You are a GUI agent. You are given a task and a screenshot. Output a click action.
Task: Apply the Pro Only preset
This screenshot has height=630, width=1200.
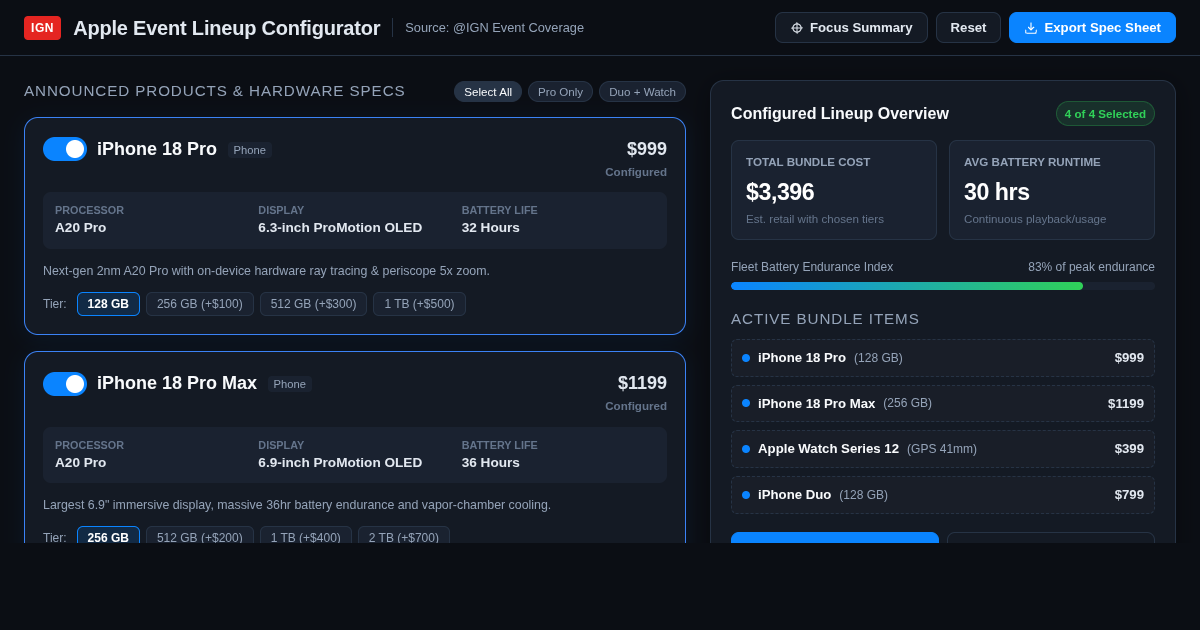(560, 92)
